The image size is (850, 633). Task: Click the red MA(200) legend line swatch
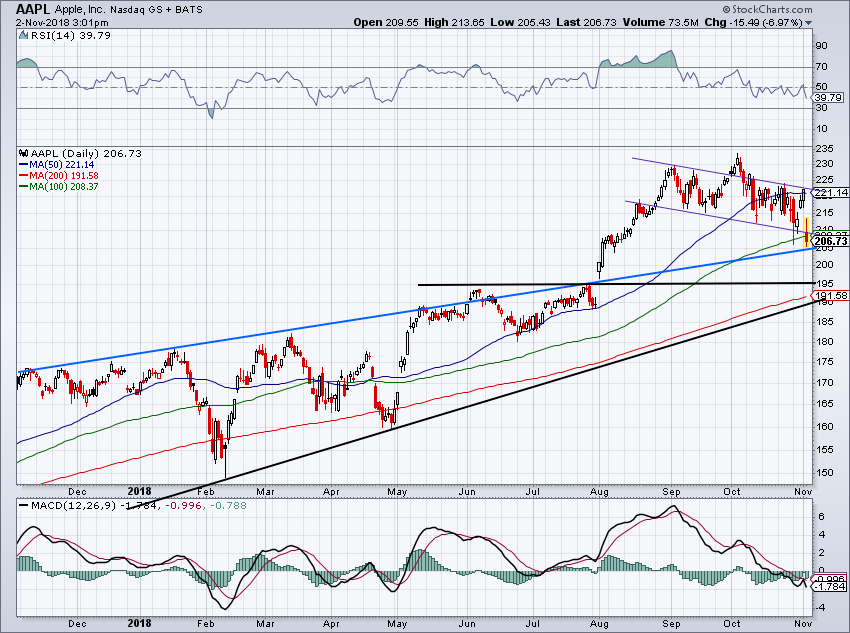coord(23,176)
